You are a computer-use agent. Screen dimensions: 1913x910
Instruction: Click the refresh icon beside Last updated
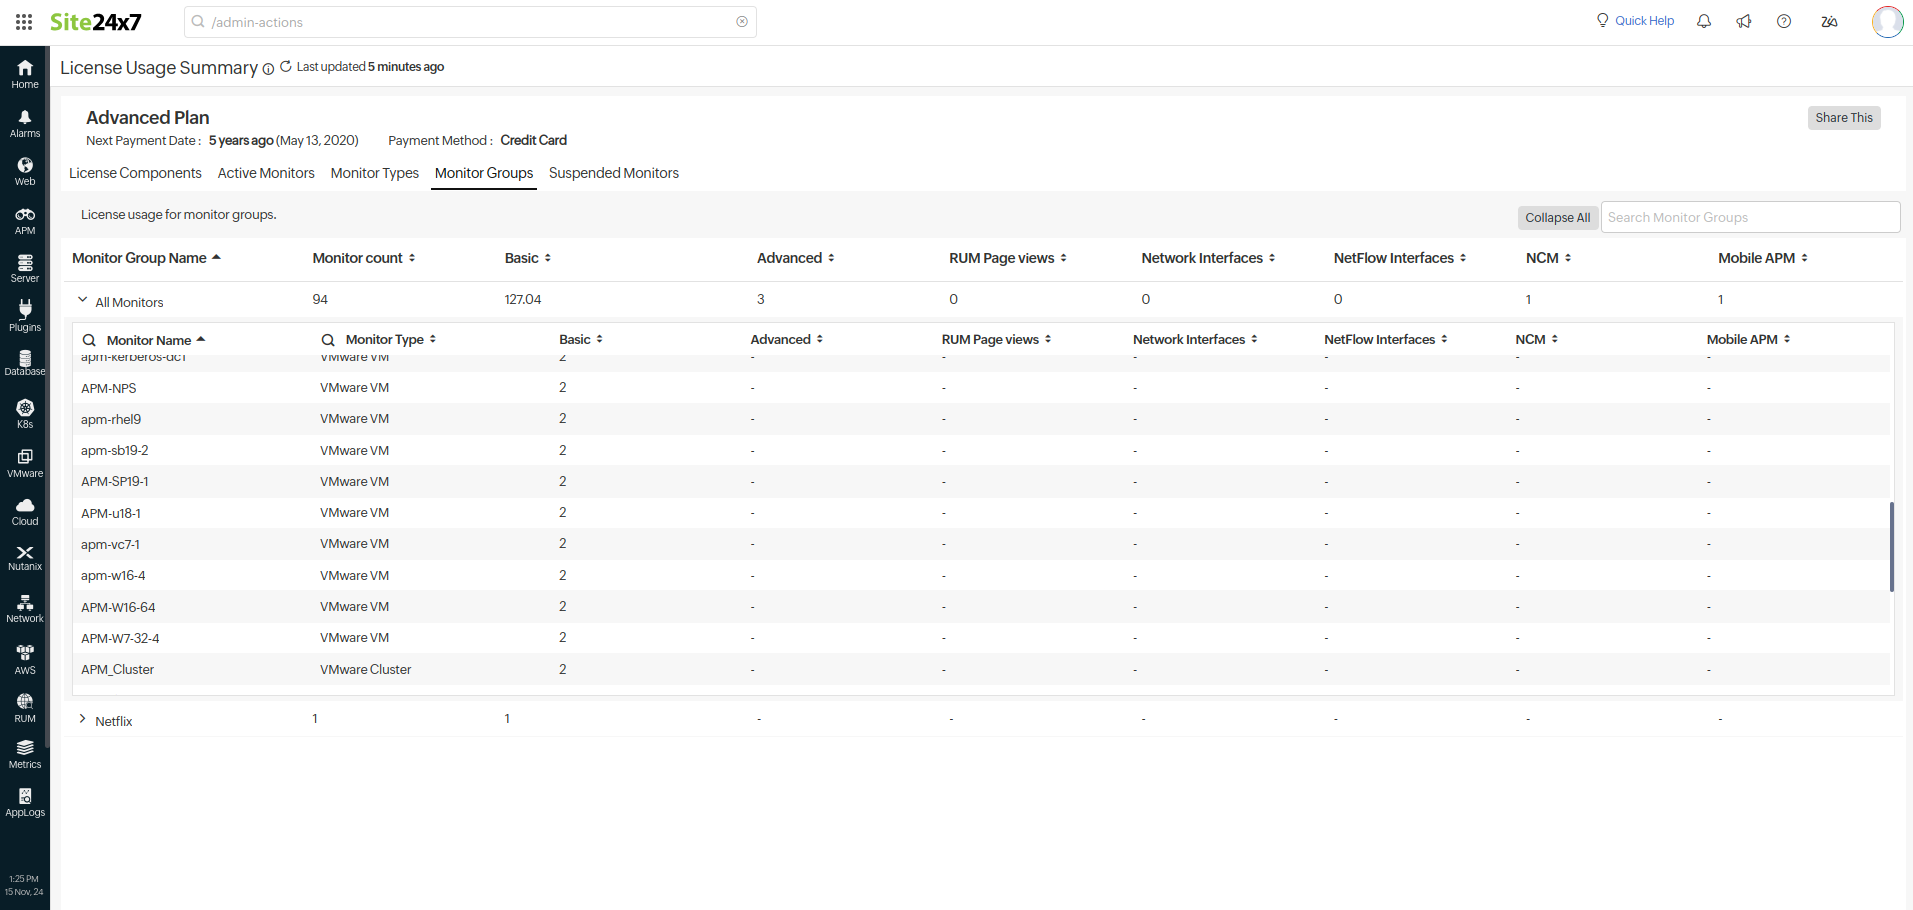click(286, 67)
